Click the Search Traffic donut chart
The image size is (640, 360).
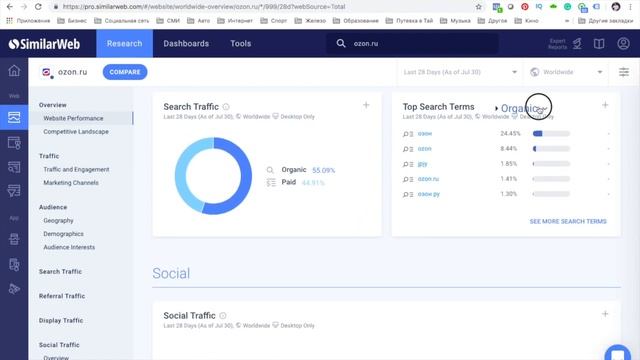coord(213,176)
